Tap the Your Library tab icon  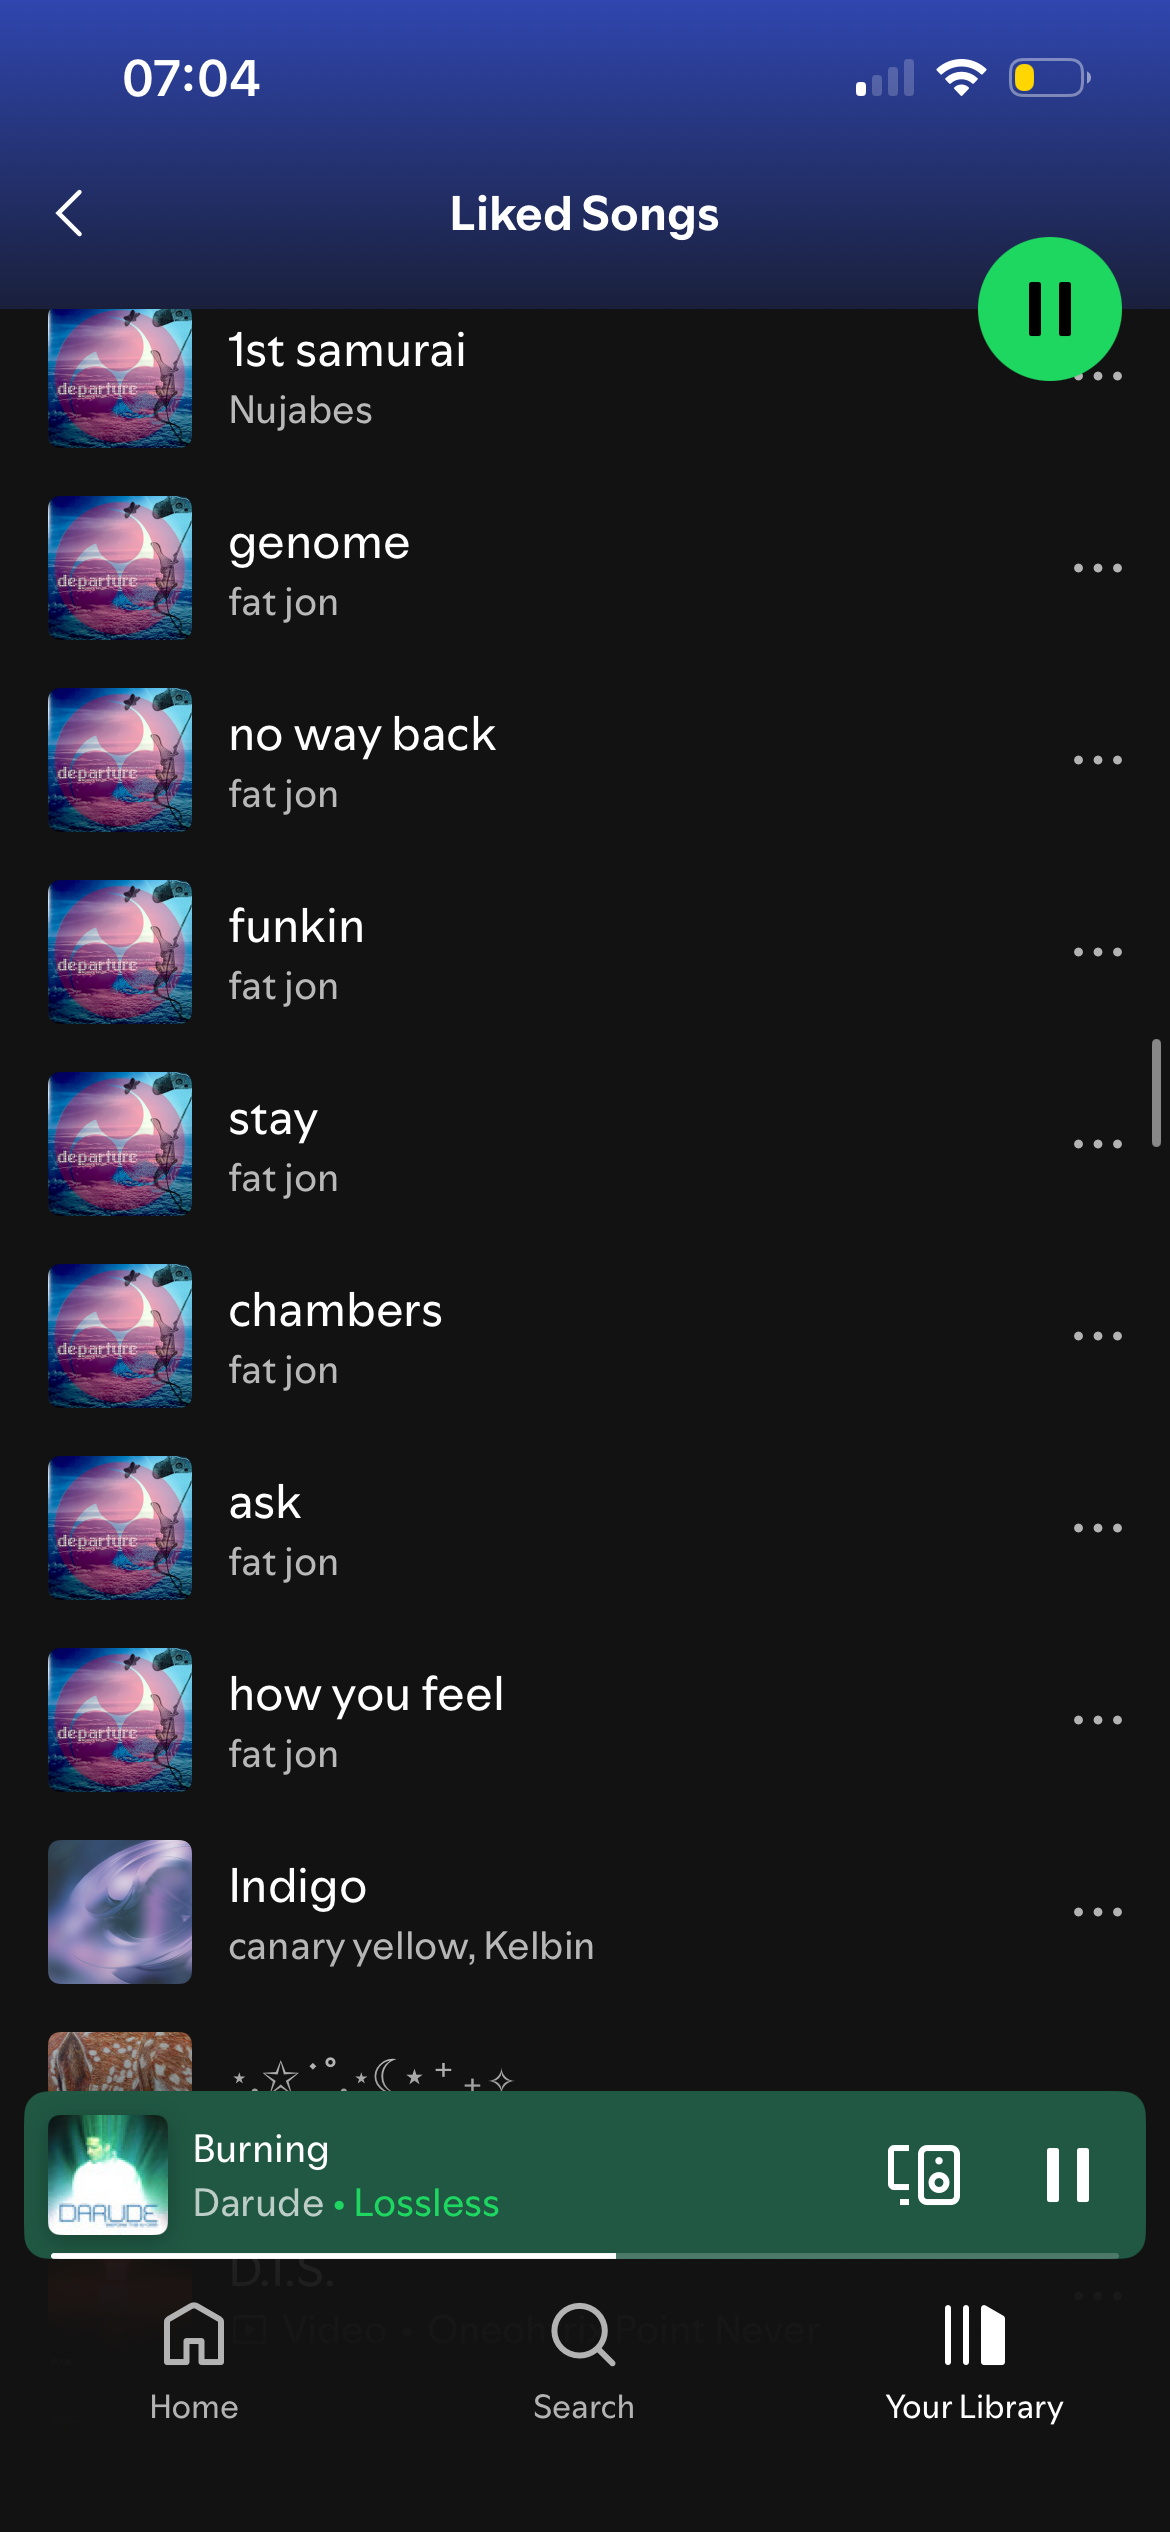(975, 2334)
